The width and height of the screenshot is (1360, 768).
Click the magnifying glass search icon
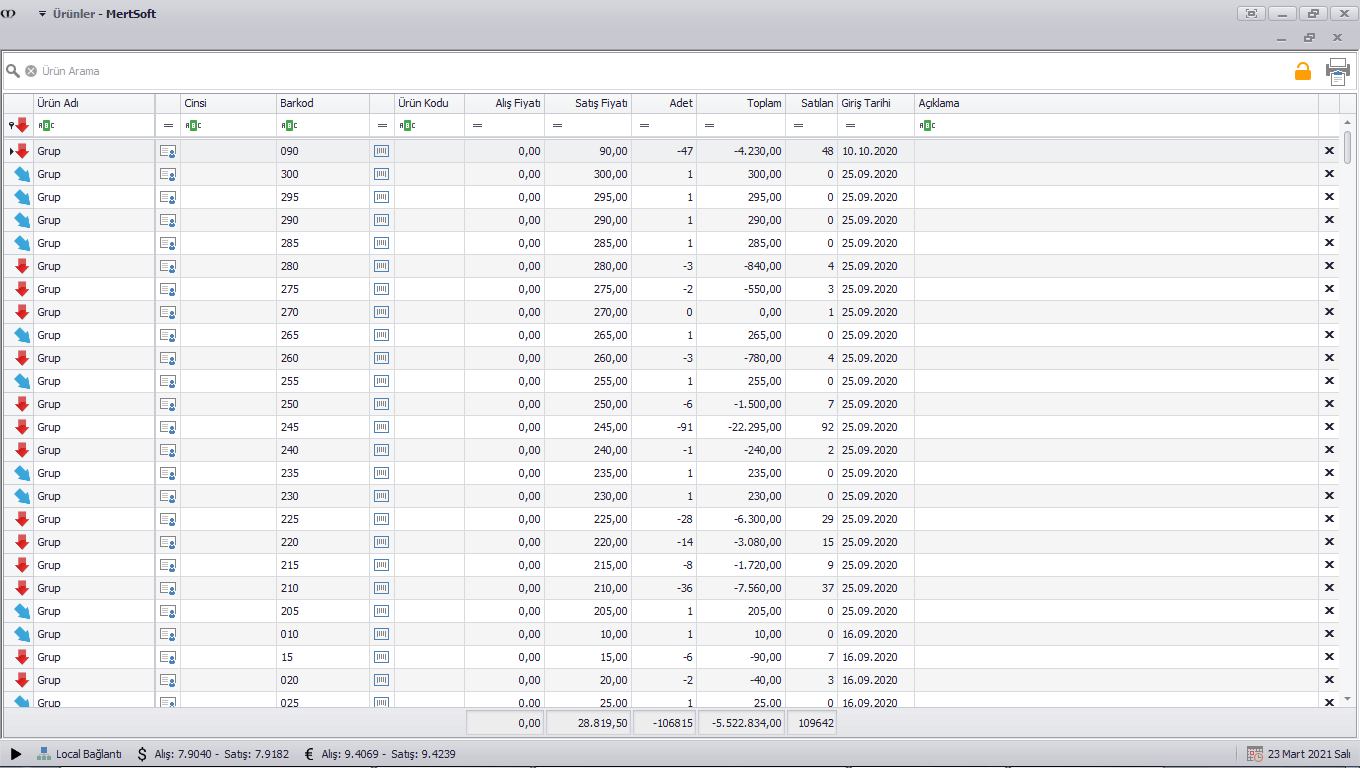pyautogui.click(x=13, y=71)
